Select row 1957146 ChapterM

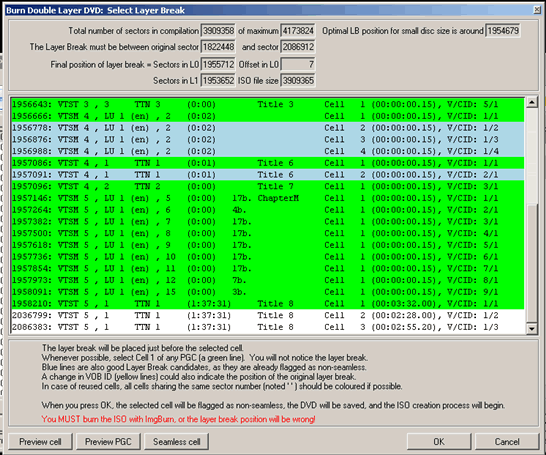268,198
